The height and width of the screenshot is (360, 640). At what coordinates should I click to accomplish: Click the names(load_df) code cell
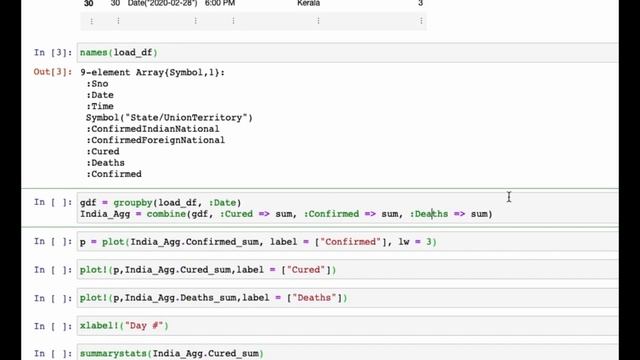coord(347,53)
